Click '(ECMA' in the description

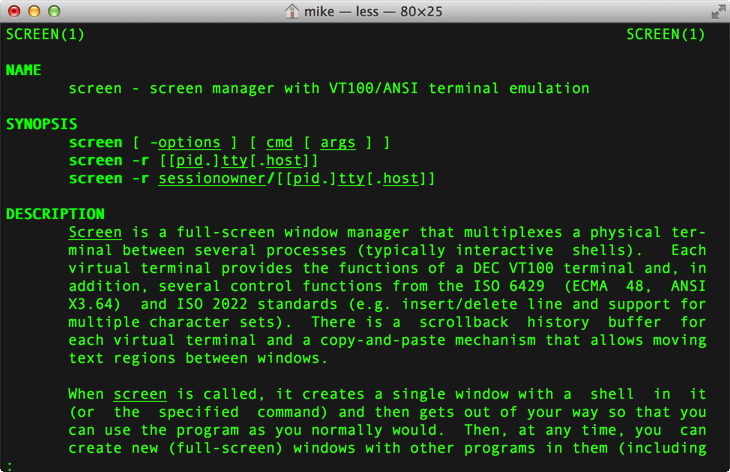(x=585, y=286)
